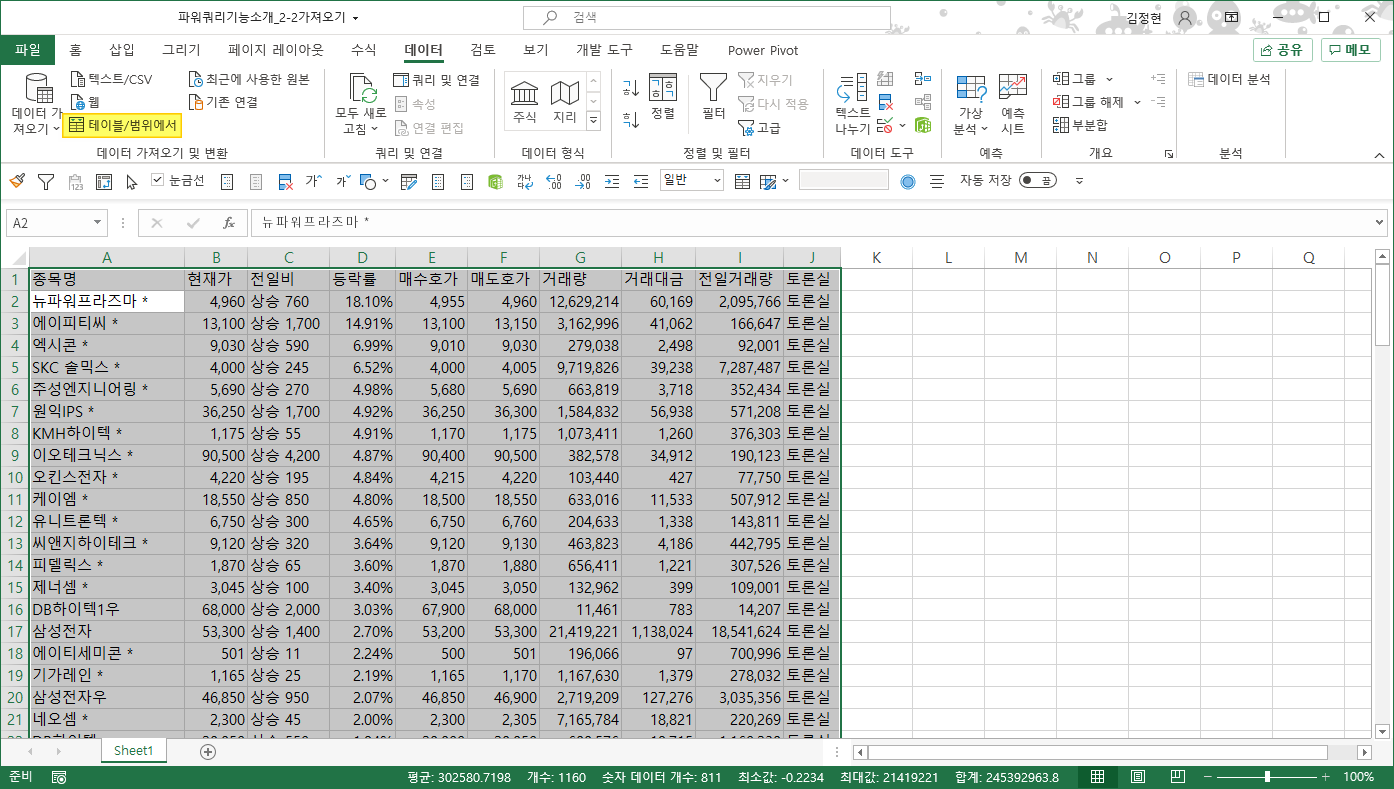Click the 공유 (Share) button
The height and width of the screenshot is (789, 1394).
[1282, 50]
